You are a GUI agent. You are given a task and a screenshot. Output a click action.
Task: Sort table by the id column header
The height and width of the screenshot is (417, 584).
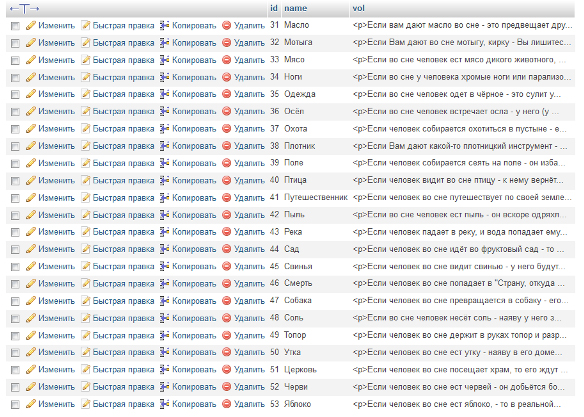(x=274, y=8)
